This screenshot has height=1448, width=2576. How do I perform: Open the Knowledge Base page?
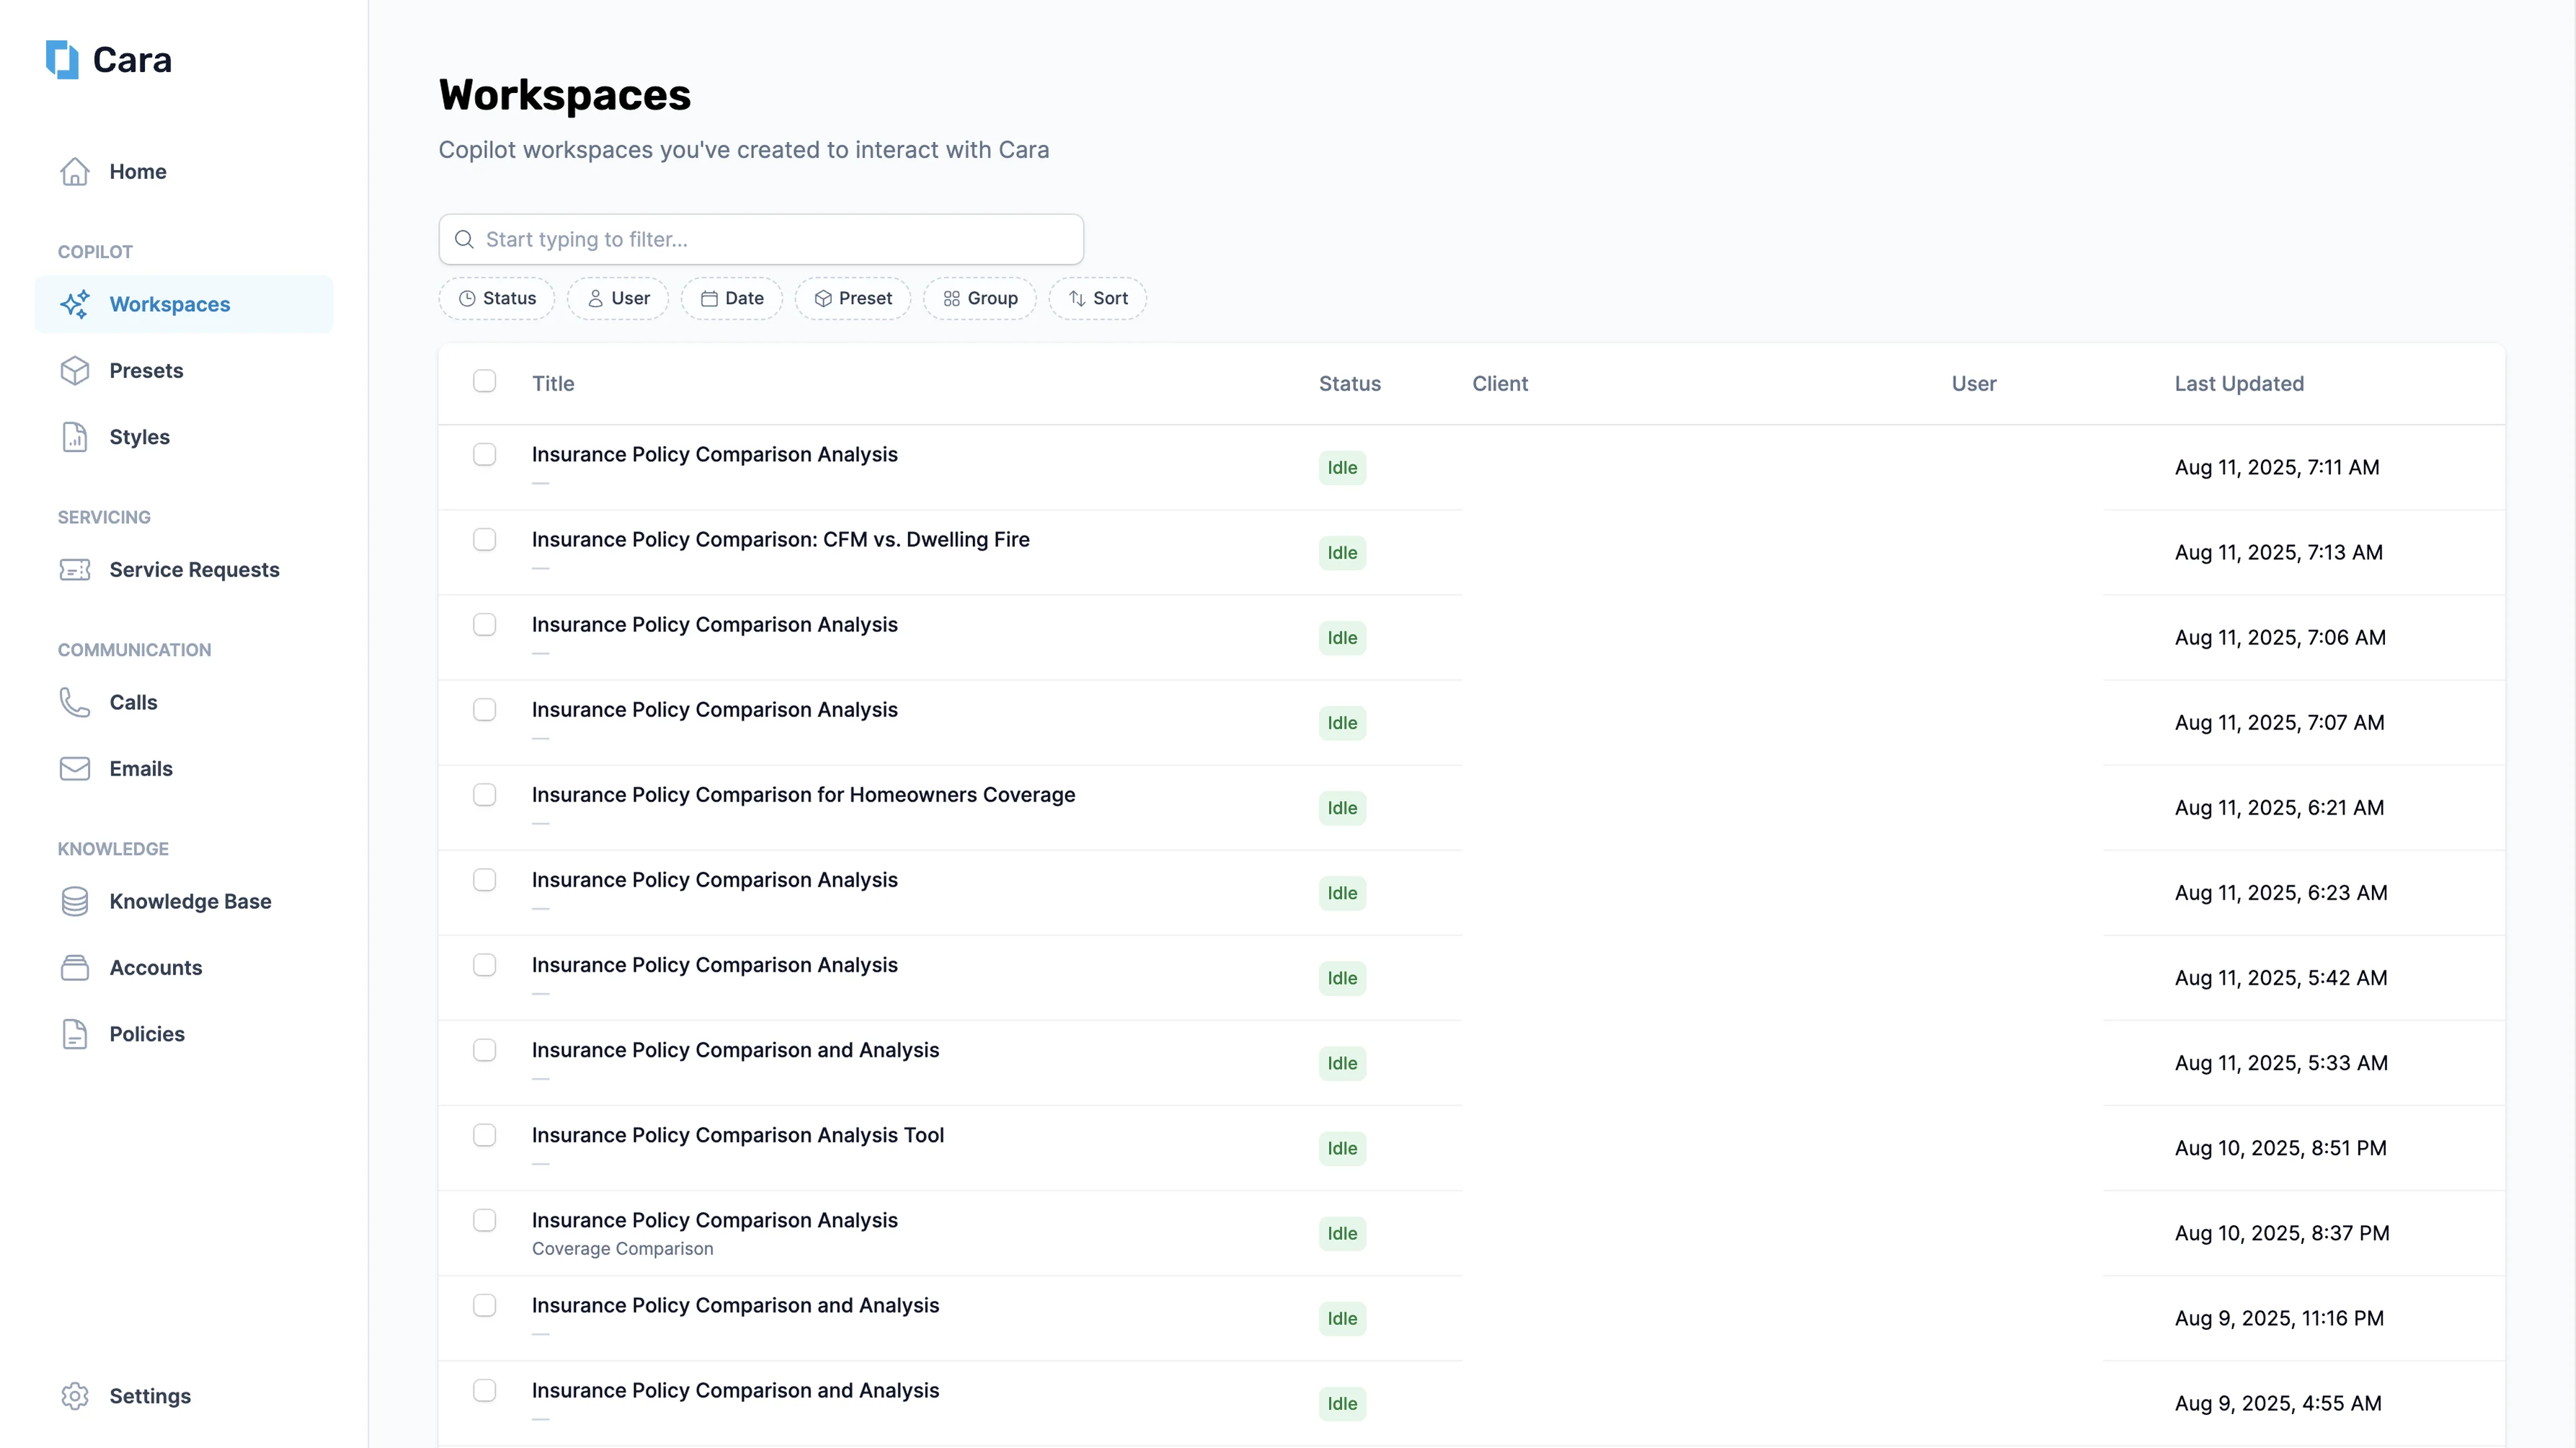click(184, 901)
